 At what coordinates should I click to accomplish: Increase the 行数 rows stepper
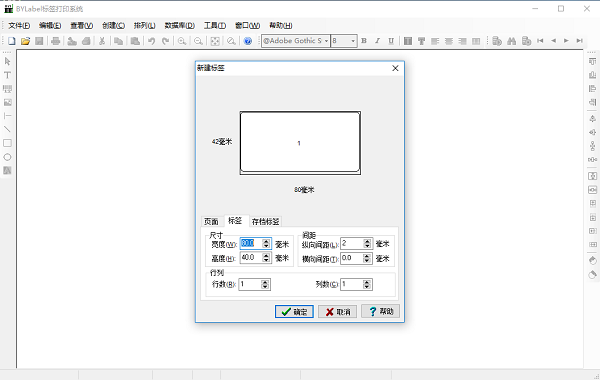click(265, 282)
